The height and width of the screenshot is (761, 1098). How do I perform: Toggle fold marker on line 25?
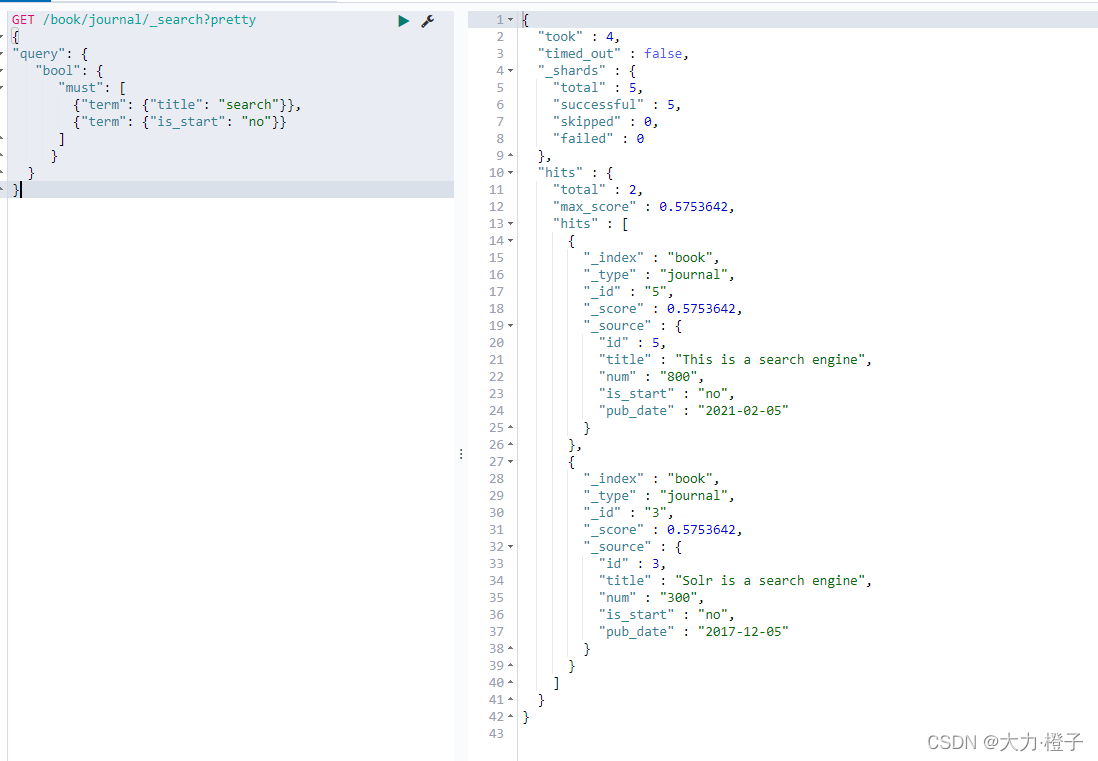[510, 428]
